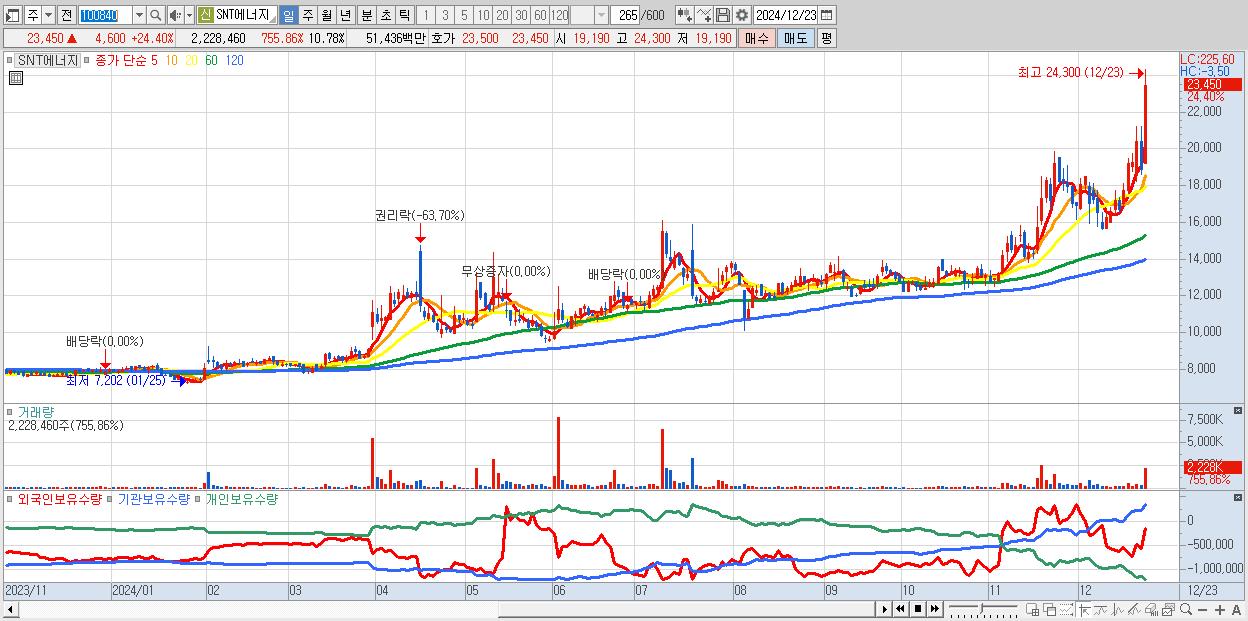Click the date field 2024/12/23

pyautogui.click(x=786, y=15)
